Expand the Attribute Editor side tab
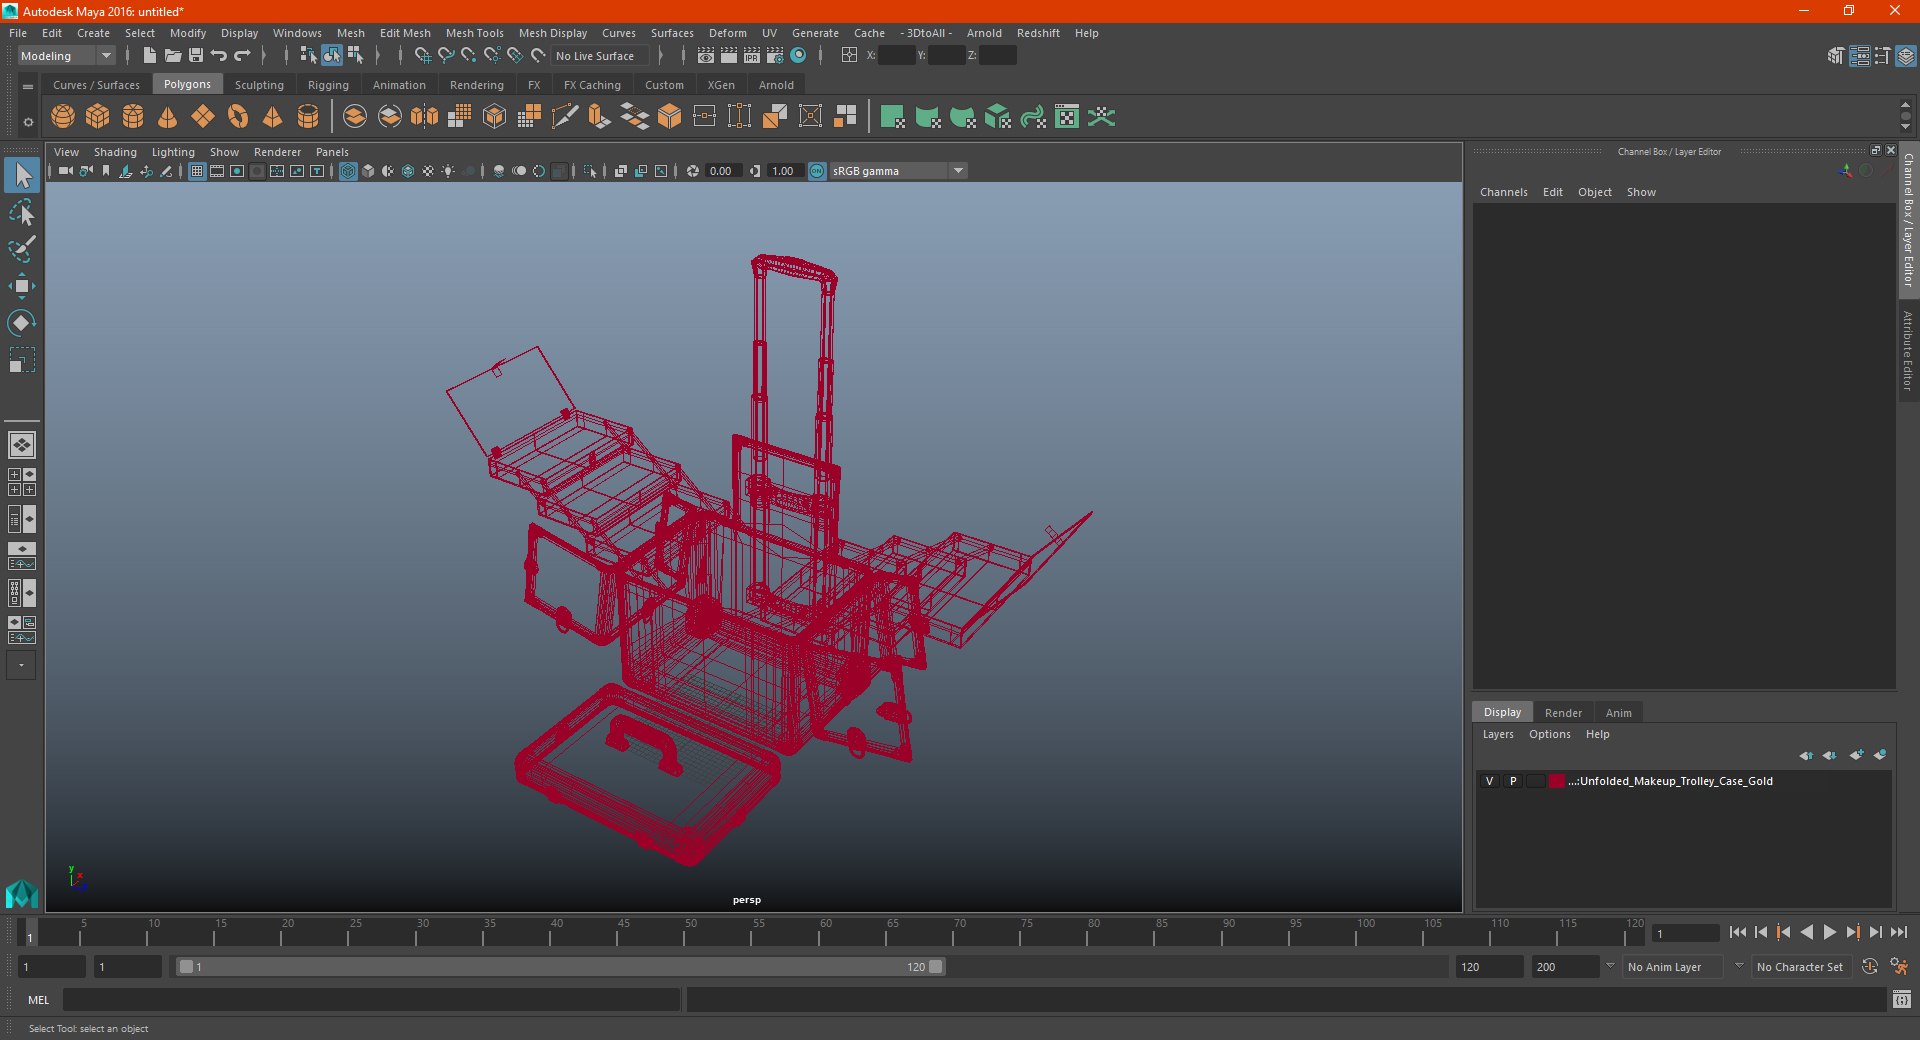This screenshot has width=1920, height=1040. [1909, 350]
